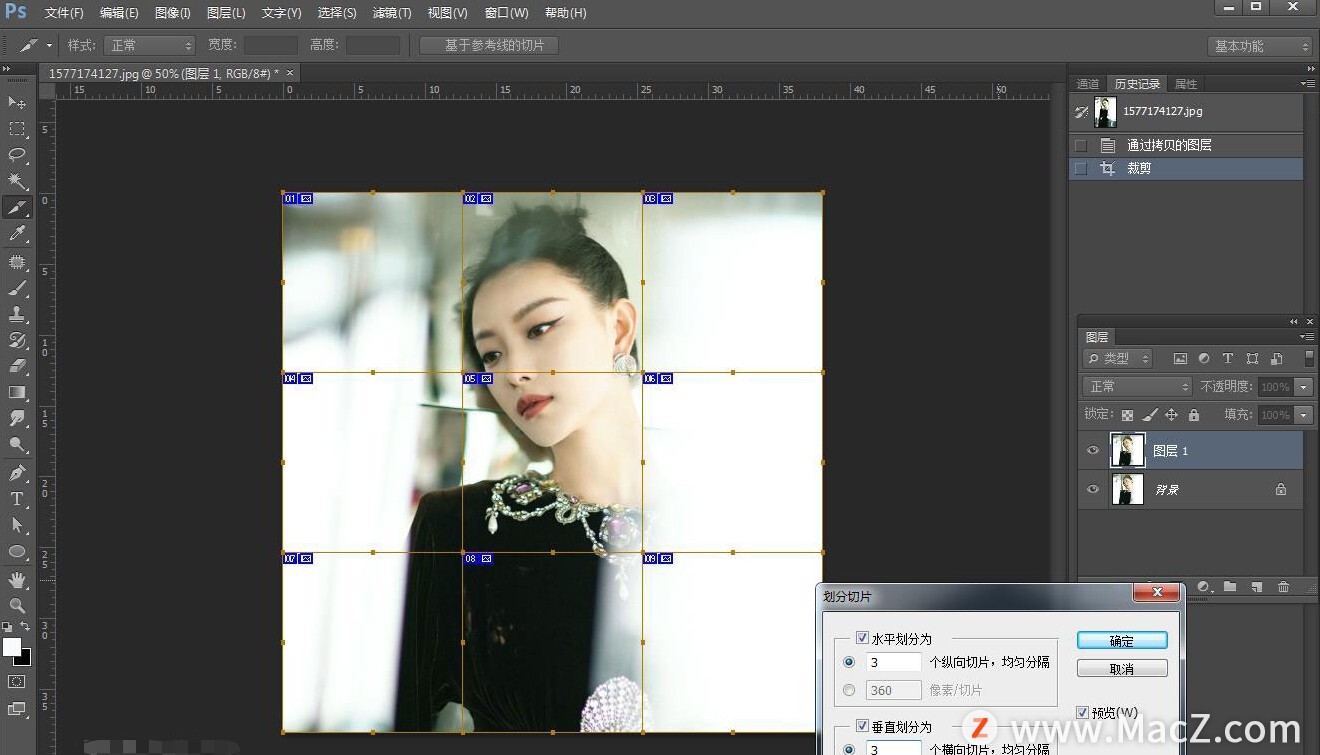Open Layers panel flyout menu
The width and height of the screenshot is (1320, 755).
[1308, 337]
